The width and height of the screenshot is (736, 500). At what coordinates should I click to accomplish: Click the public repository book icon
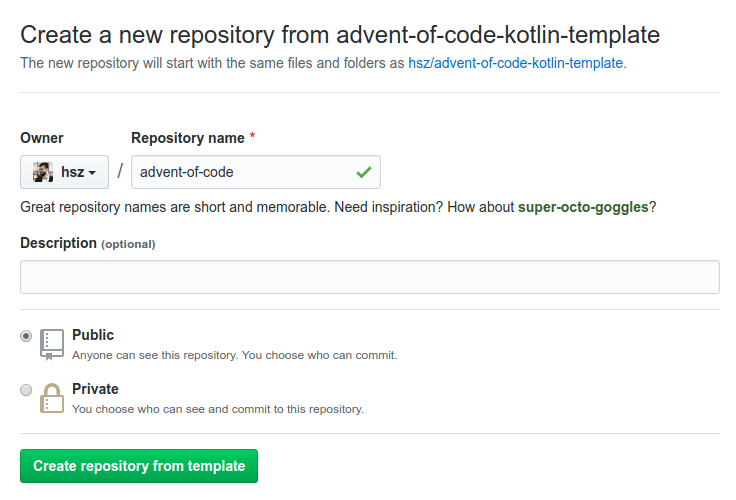point(52,344)
